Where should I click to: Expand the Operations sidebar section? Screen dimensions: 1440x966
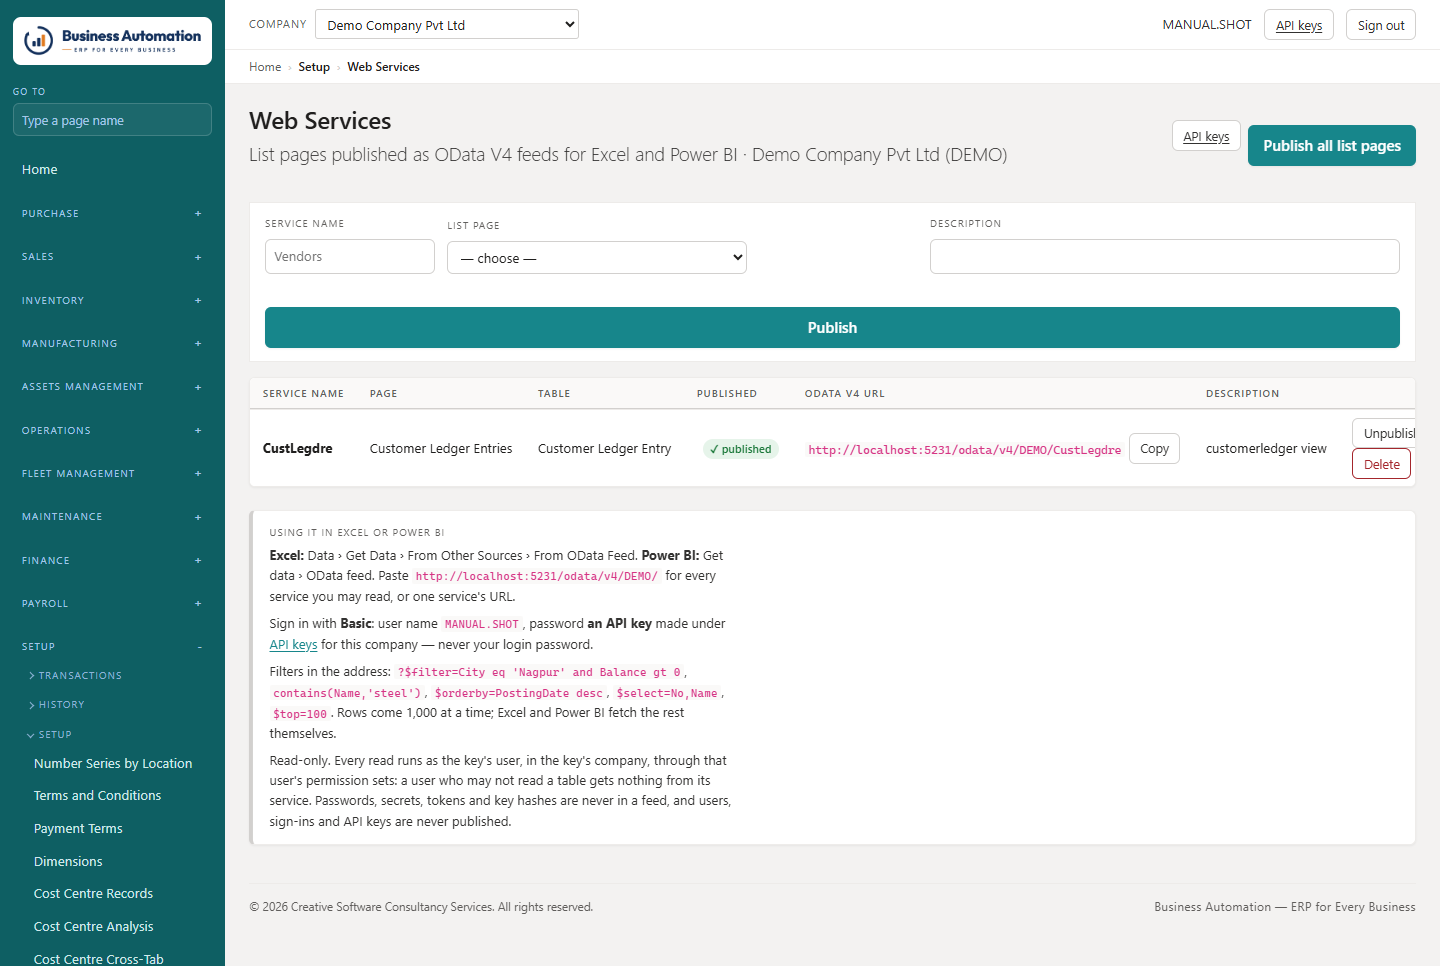112,431
